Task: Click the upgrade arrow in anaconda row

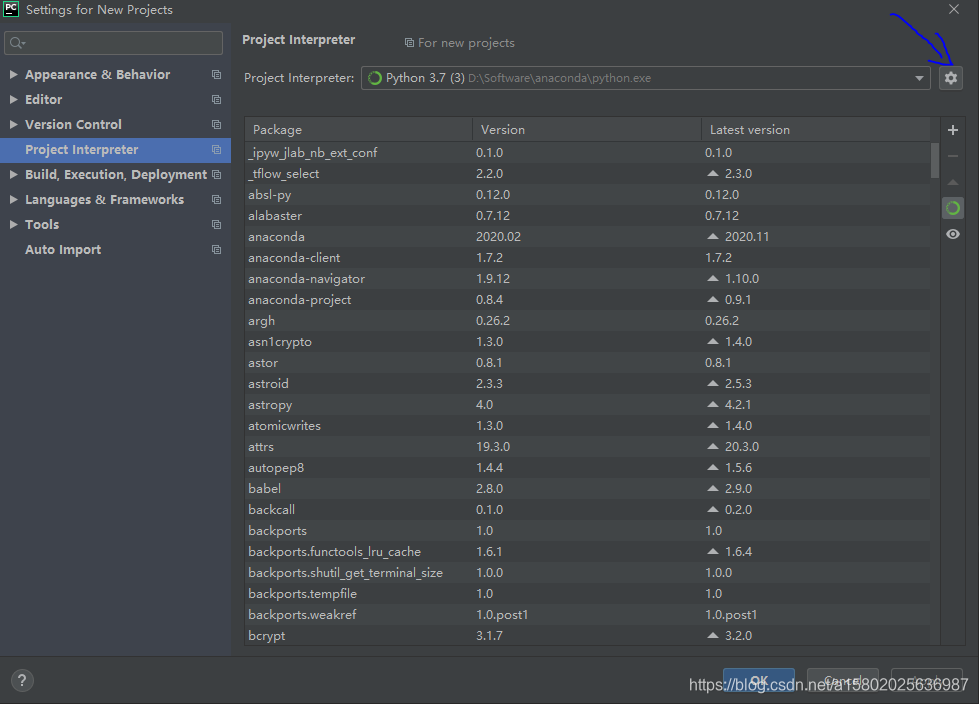Action: point(712,236)
